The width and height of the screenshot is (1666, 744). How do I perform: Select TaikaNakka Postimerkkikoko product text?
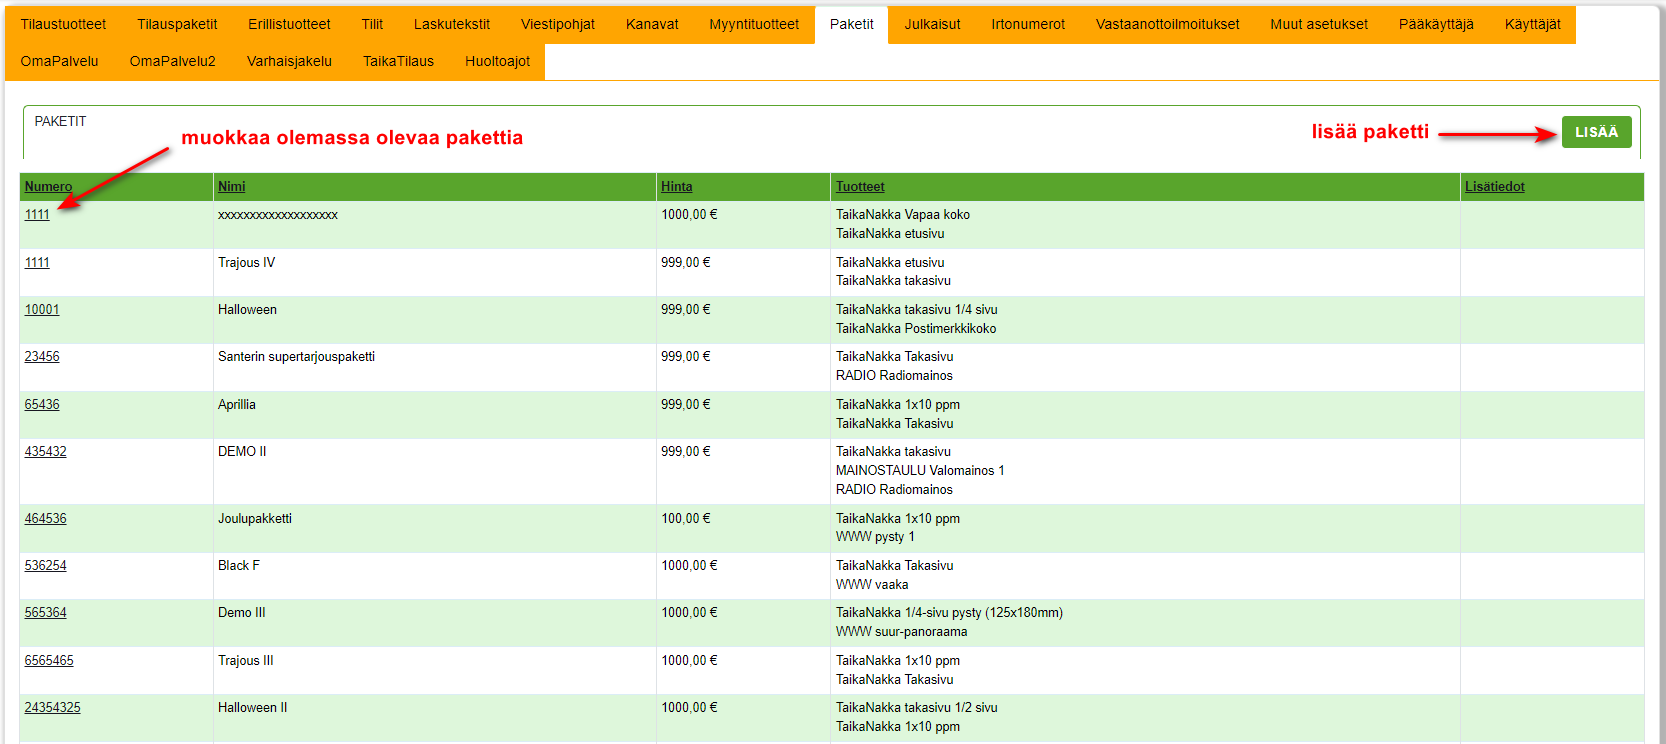tap(916, 329)
